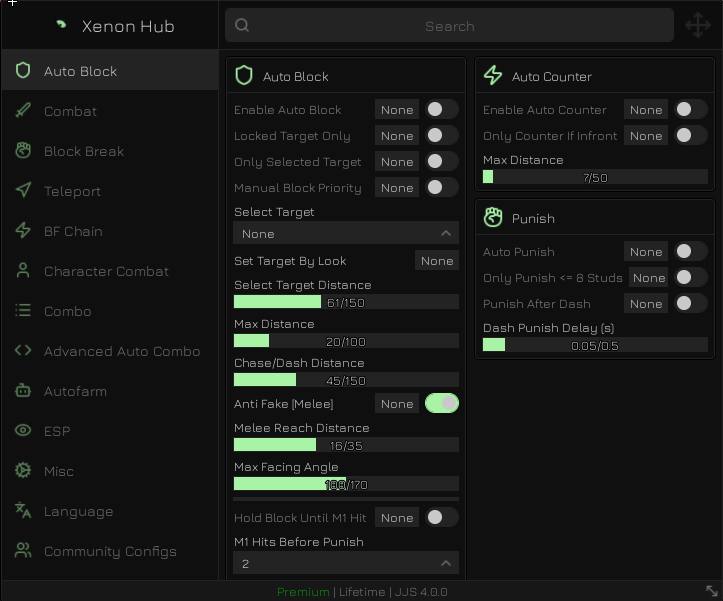This screenshot has height=601, width=723.
Task: Click the fist icon next to Block Break
Action: coord(23,151)
